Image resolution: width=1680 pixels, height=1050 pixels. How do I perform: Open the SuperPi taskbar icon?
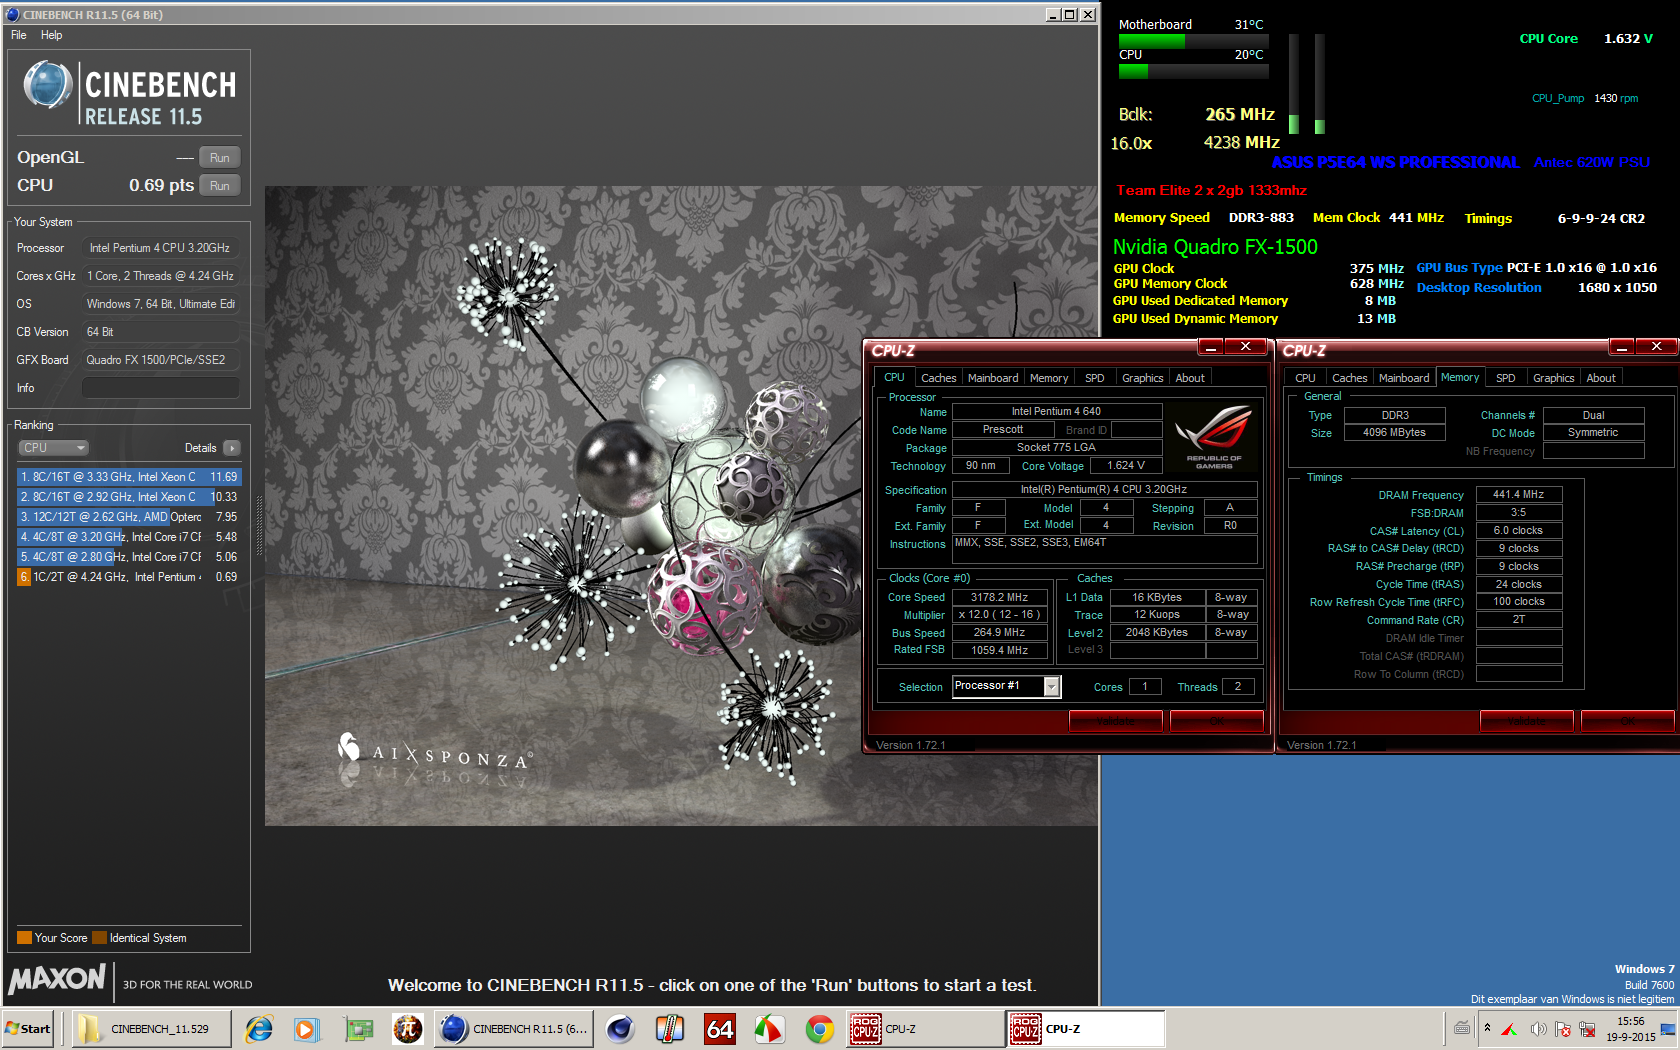click(407, 1028)
